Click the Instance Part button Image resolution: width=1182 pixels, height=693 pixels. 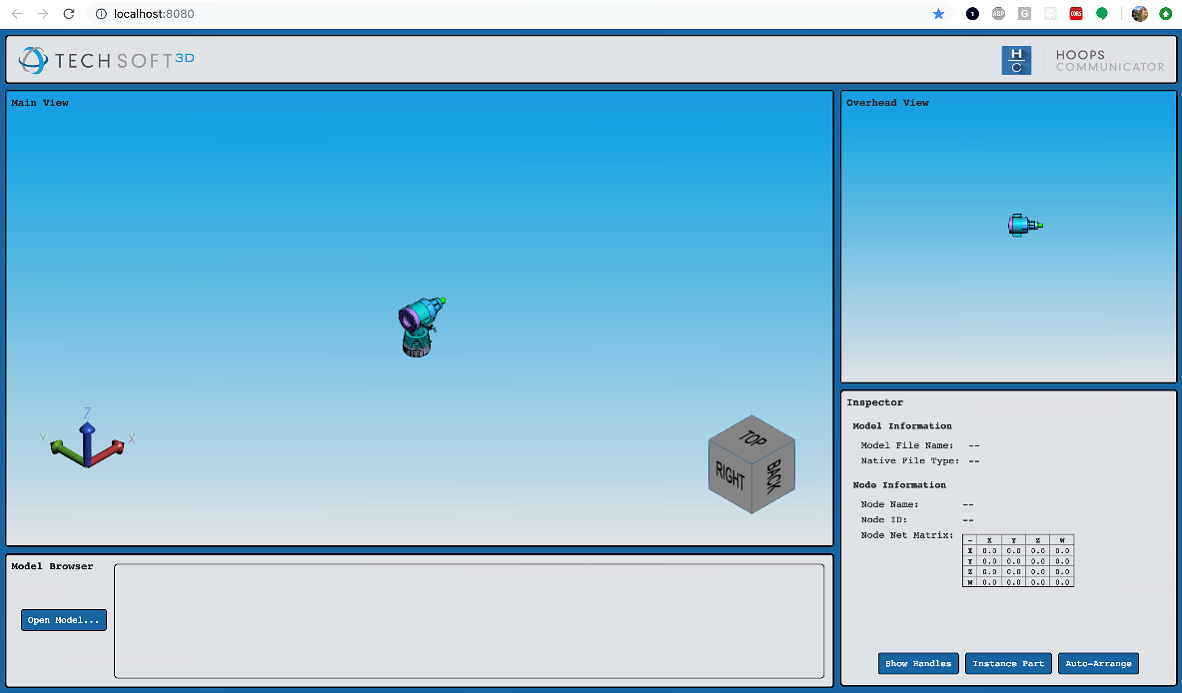pyautogui.click(x=1008, y=663)
